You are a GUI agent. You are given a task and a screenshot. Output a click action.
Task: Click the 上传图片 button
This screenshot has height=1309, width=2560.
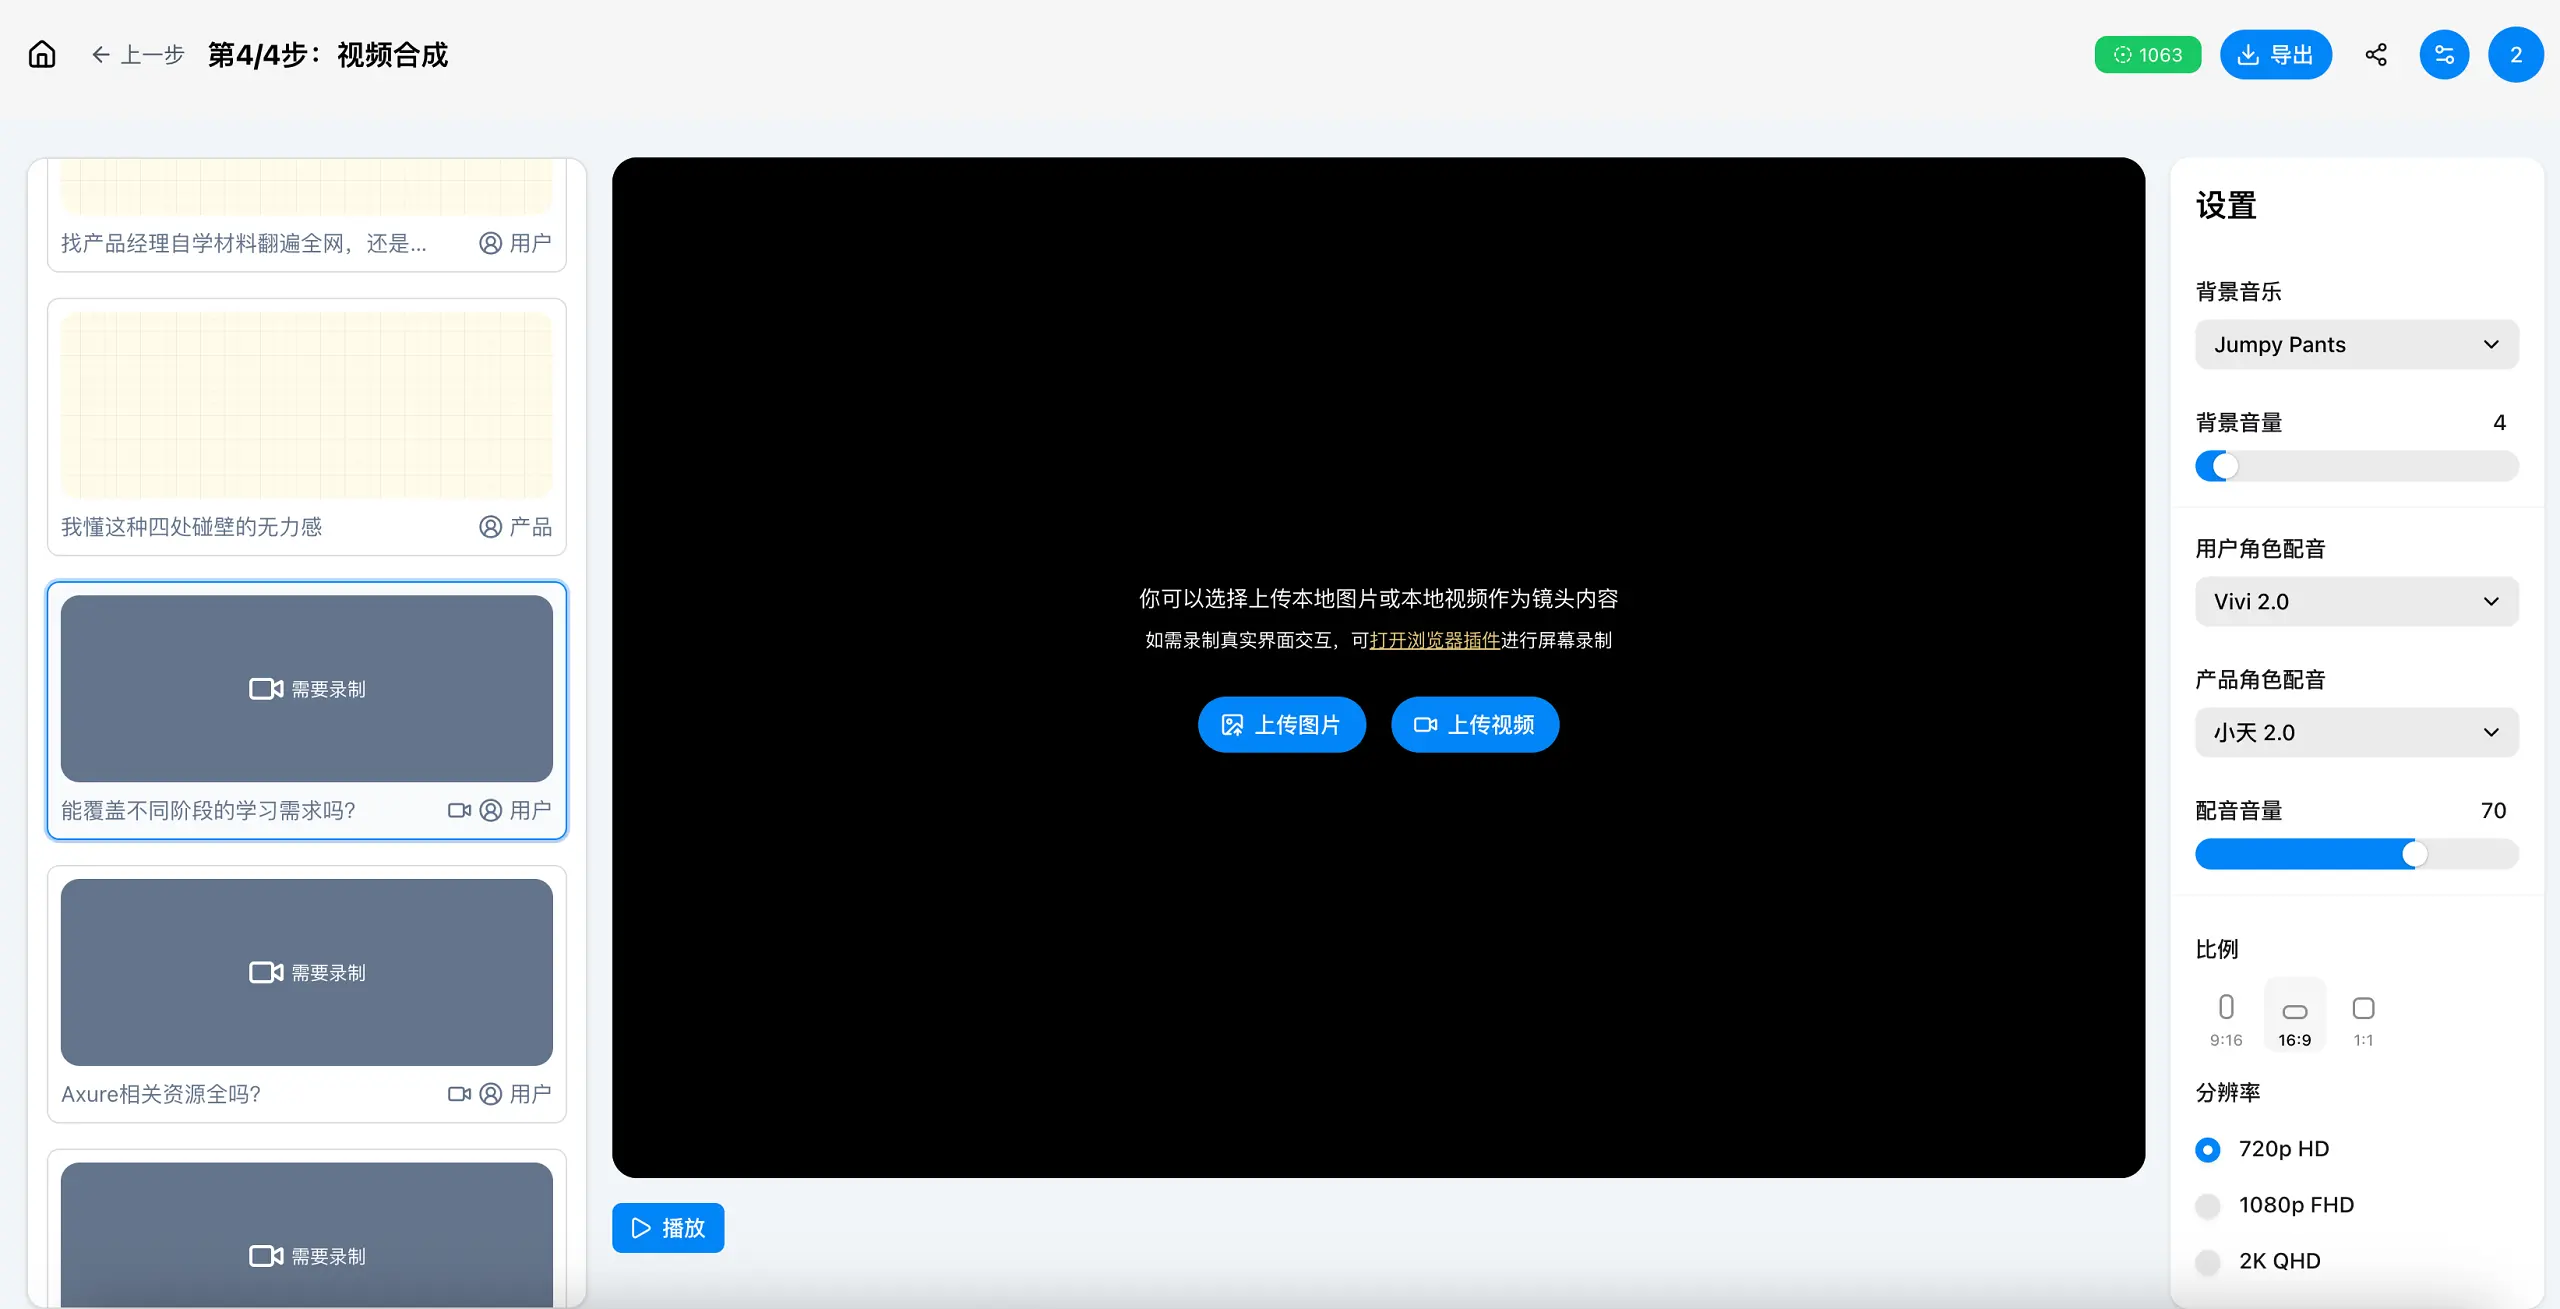tap(1281, 724)
